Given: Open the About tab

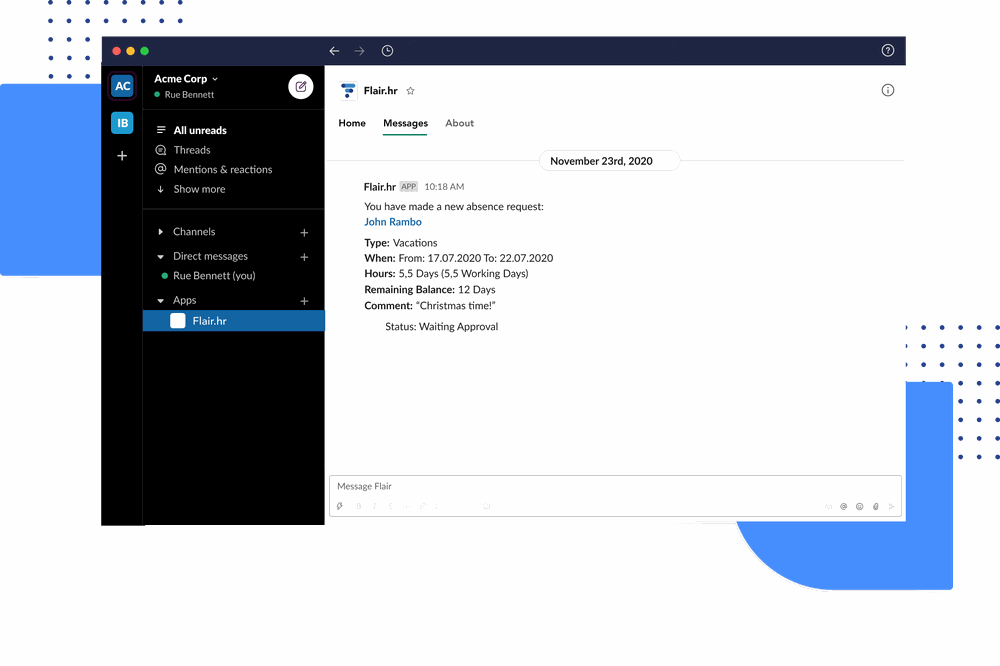Looking at the screenshot, I should [459, 123].
